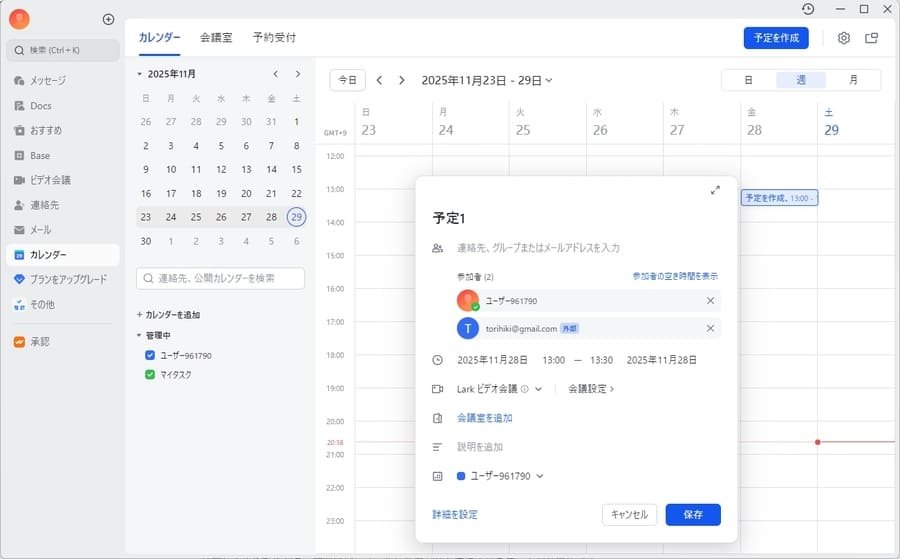
Task: Uncheck the ユーザー961790 calendar checkbox
Action: (x=150, y=355)
